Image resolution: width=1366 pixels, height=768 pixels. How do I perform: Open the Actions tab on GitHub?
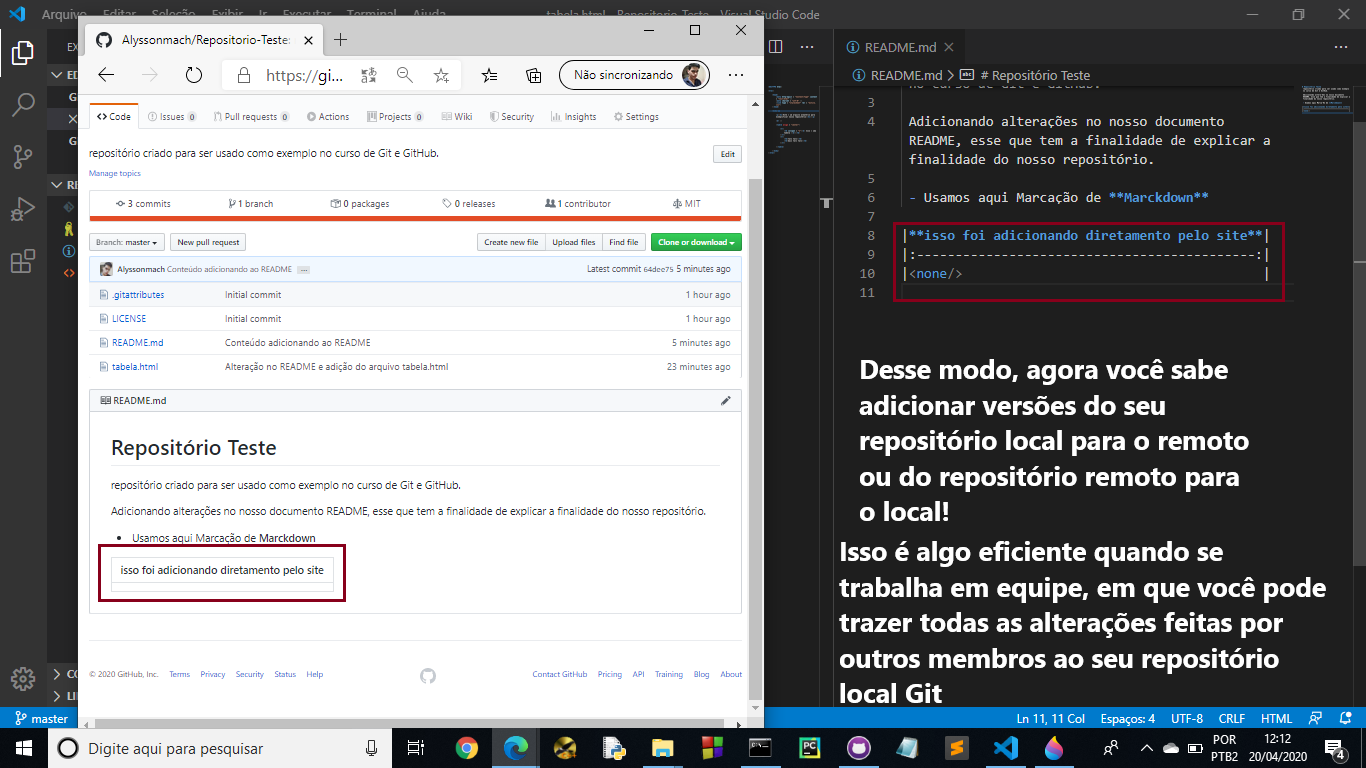tap(328, 117)
